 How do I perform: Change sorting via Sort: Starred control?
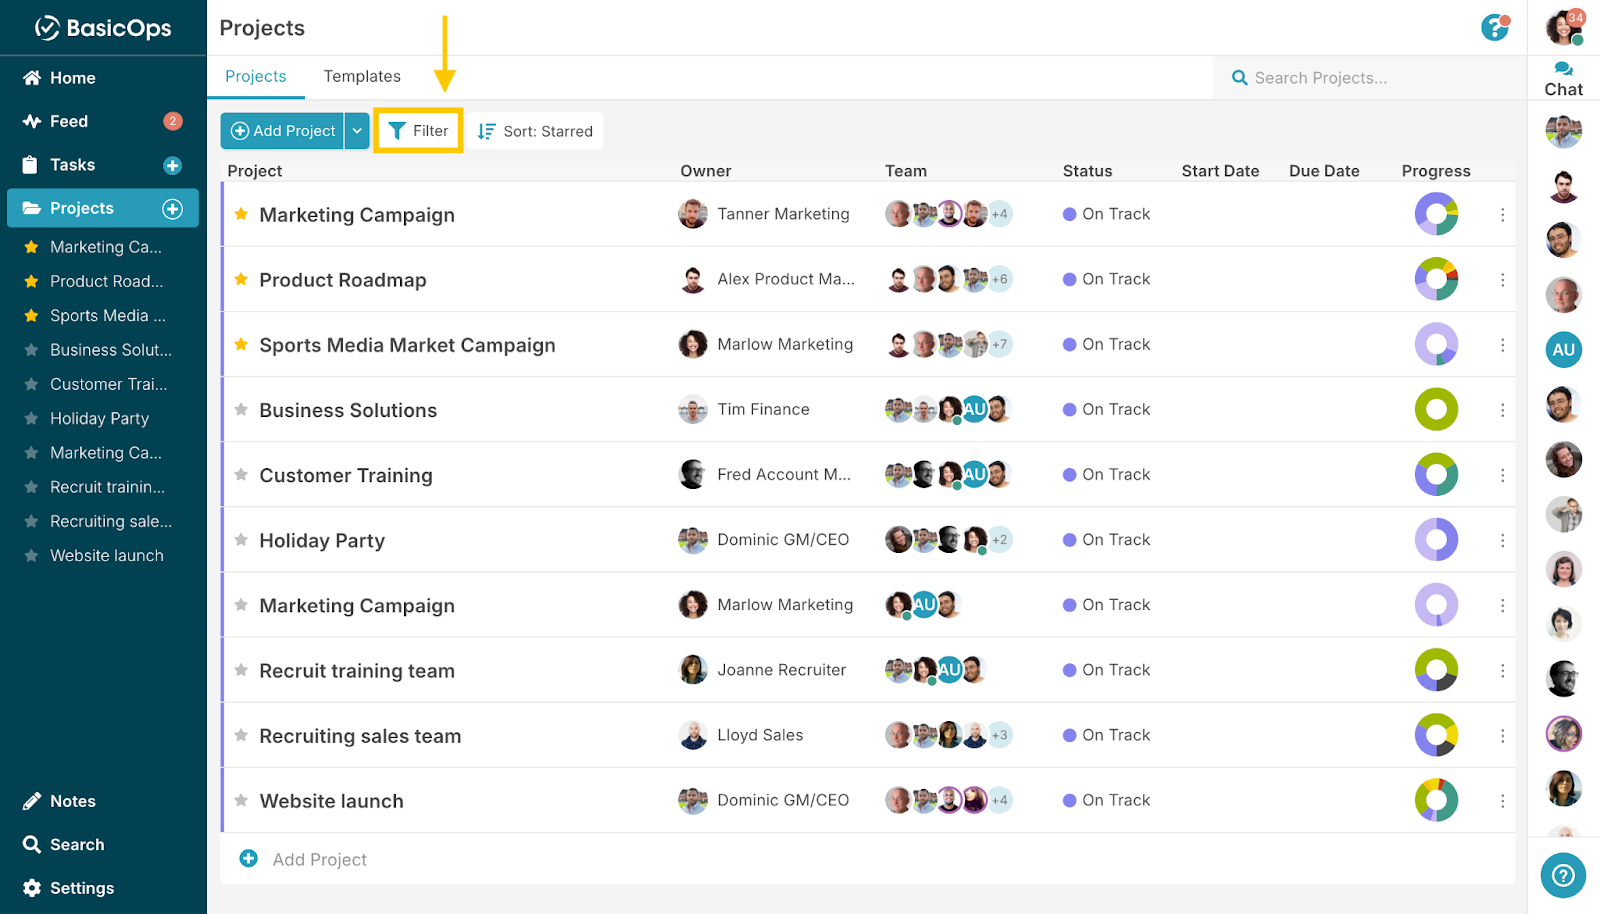534,130
